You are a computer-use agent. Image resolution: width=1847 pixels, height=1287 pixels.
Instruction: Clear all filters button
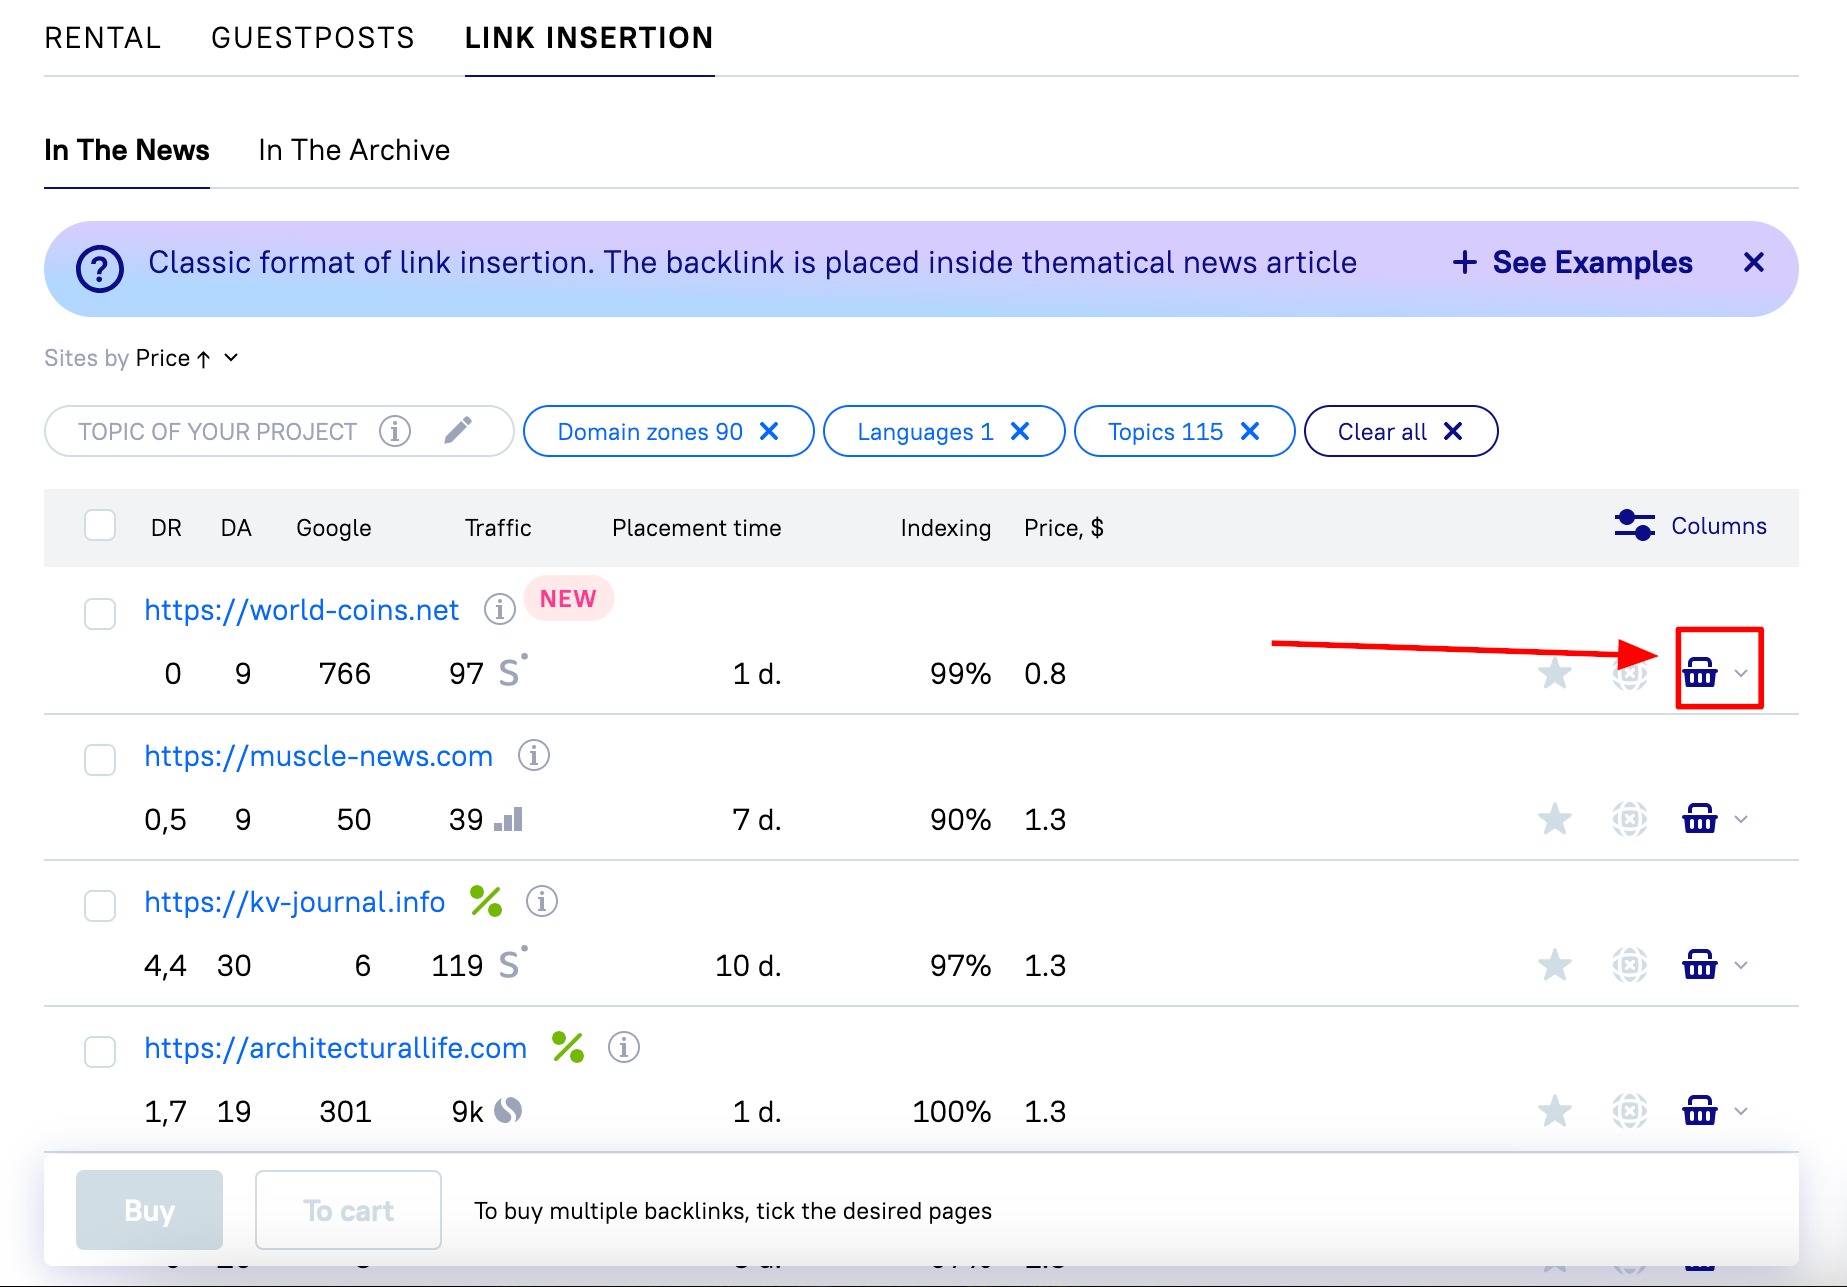click(1401, 431)
